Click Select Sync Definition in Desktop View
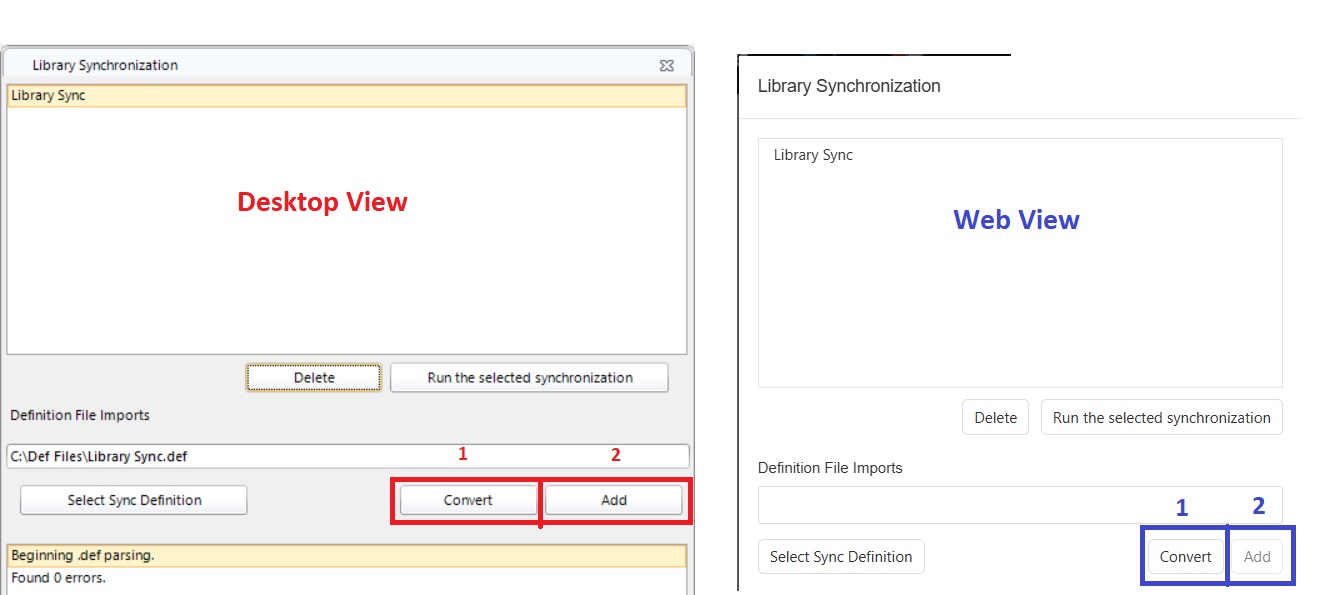 click(x=133, y=499)
